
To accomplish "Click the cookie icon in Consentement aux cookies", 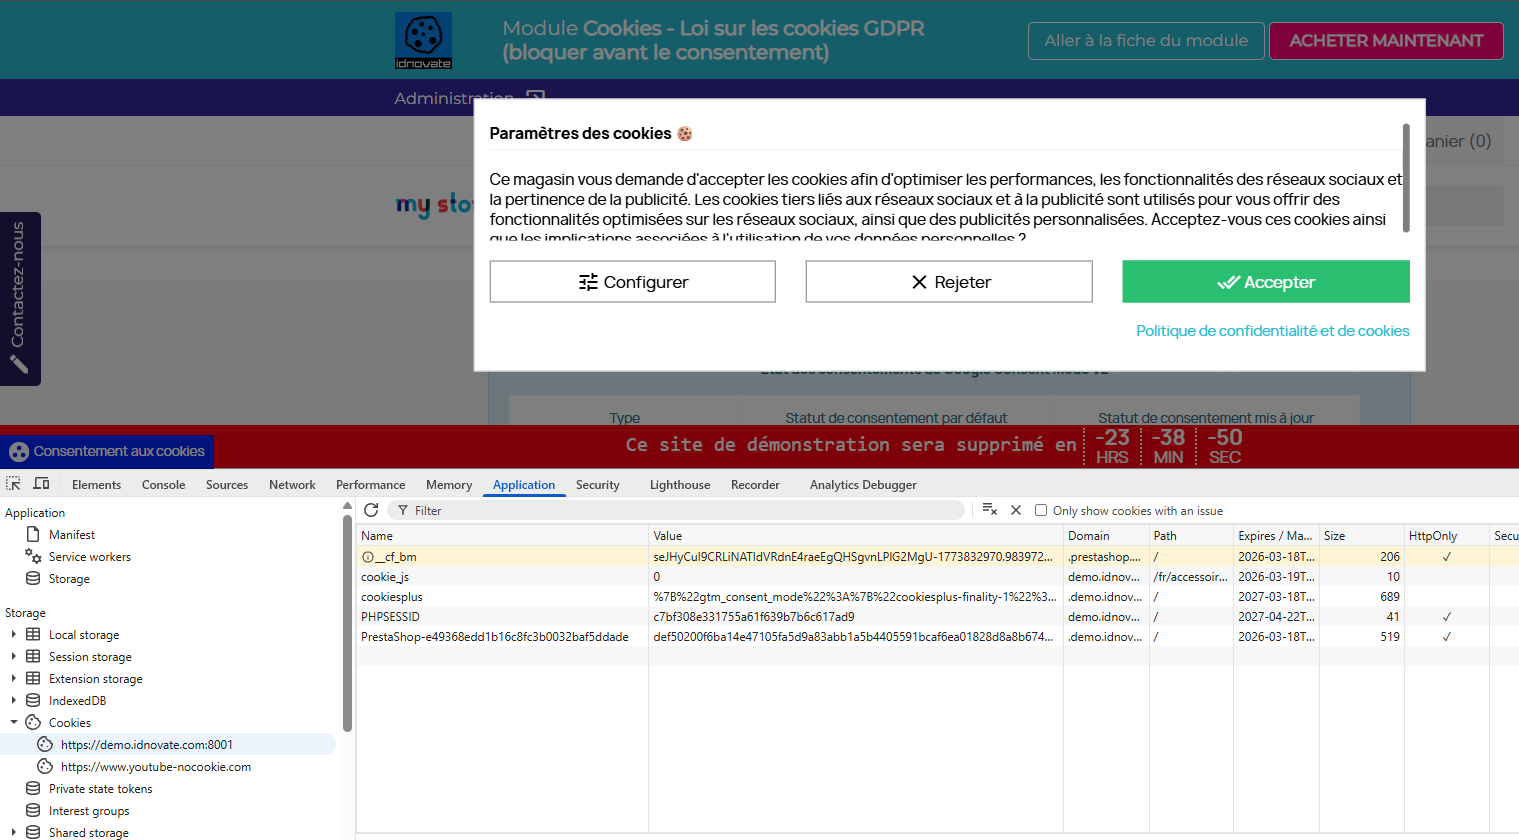I will click(x=19, y=452).
